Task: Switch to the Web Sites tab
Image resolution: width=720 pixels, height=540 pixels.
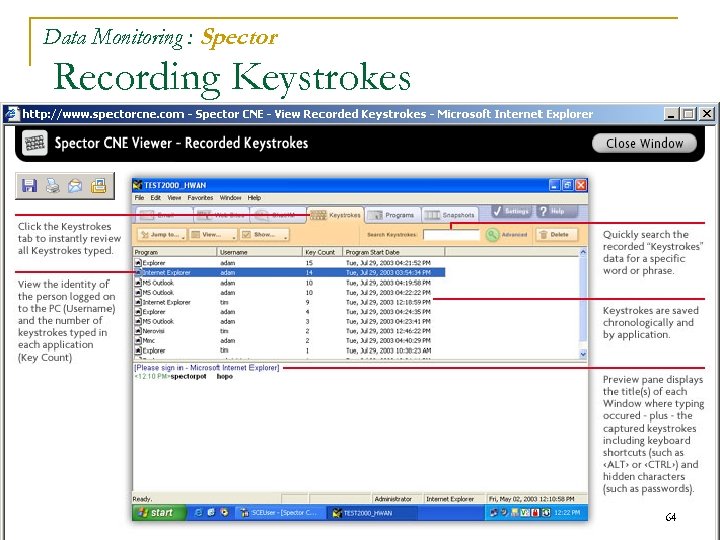Action: [x=221, y=215]
